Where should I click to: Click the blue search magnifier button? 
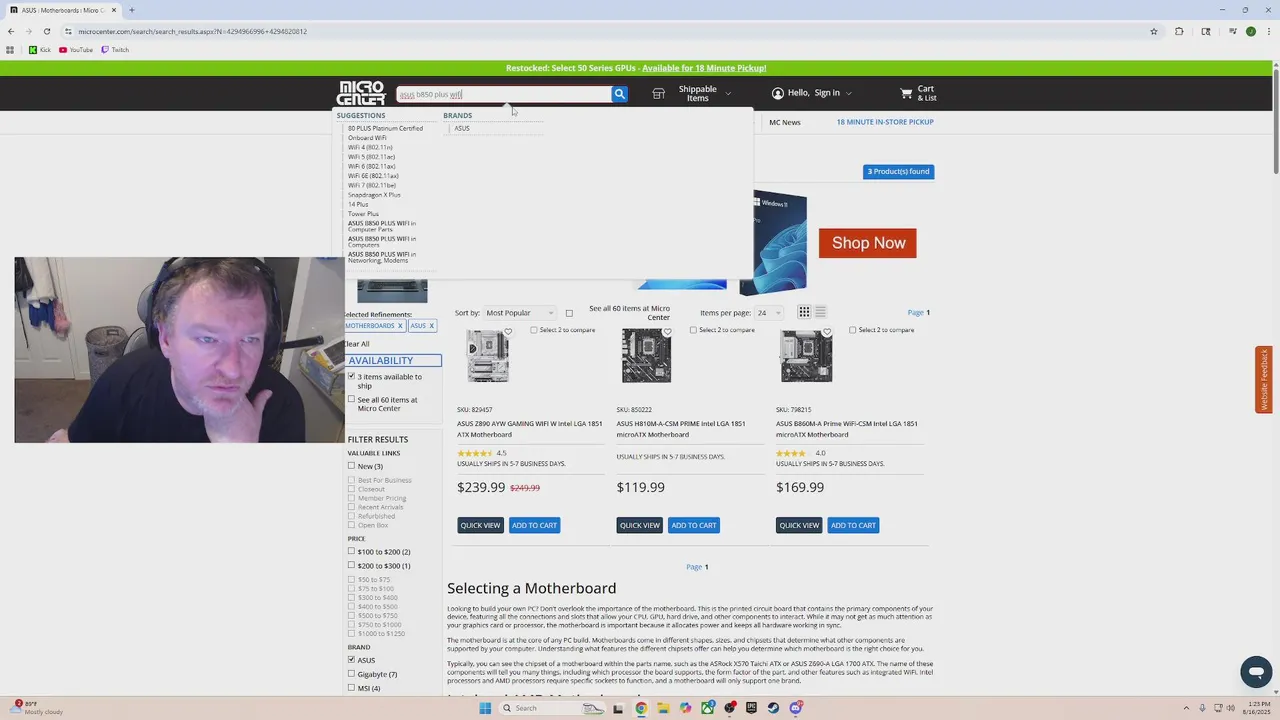pyautogui.click(x=619, y=94)
